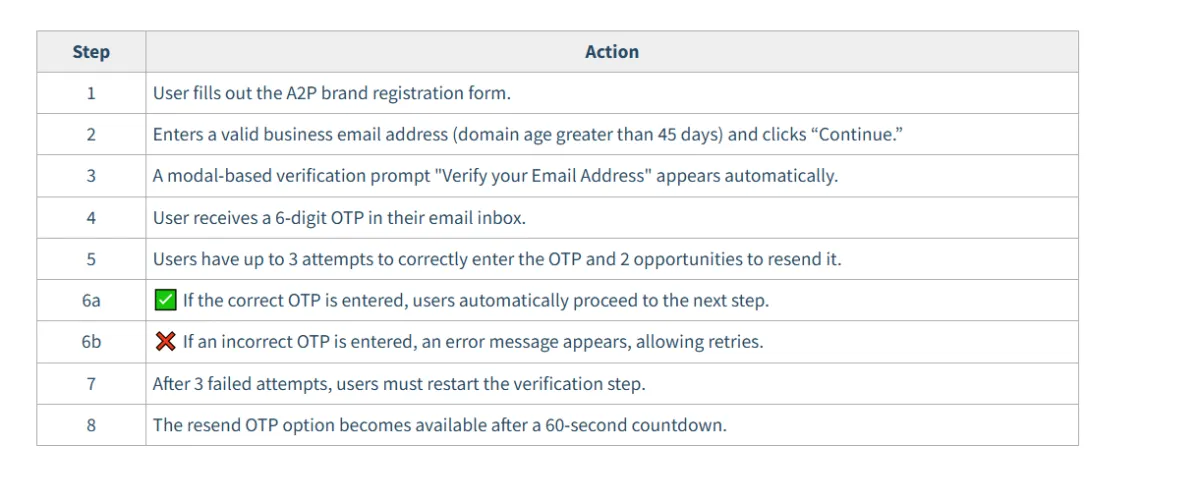
Task: Select the Action column header
Action: [612, 52]
